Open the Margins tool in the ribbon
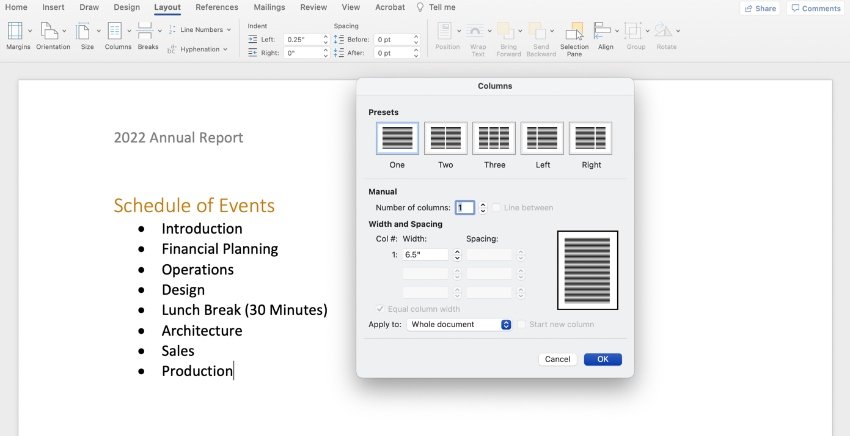This screenshot has height=436, width=850. pos(16,31)
